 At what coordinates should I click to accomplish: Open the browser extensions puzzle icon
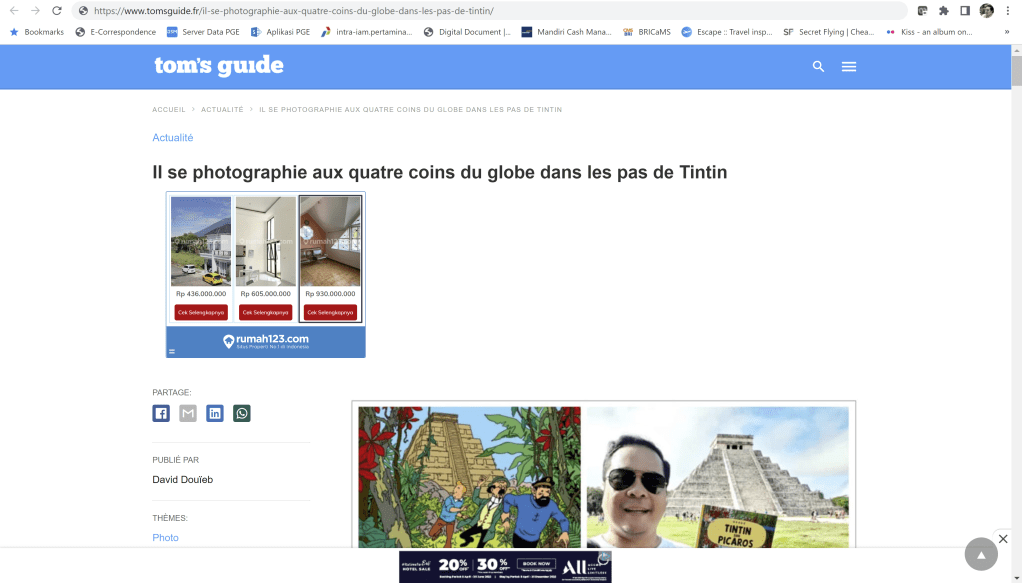coord(943,11)
